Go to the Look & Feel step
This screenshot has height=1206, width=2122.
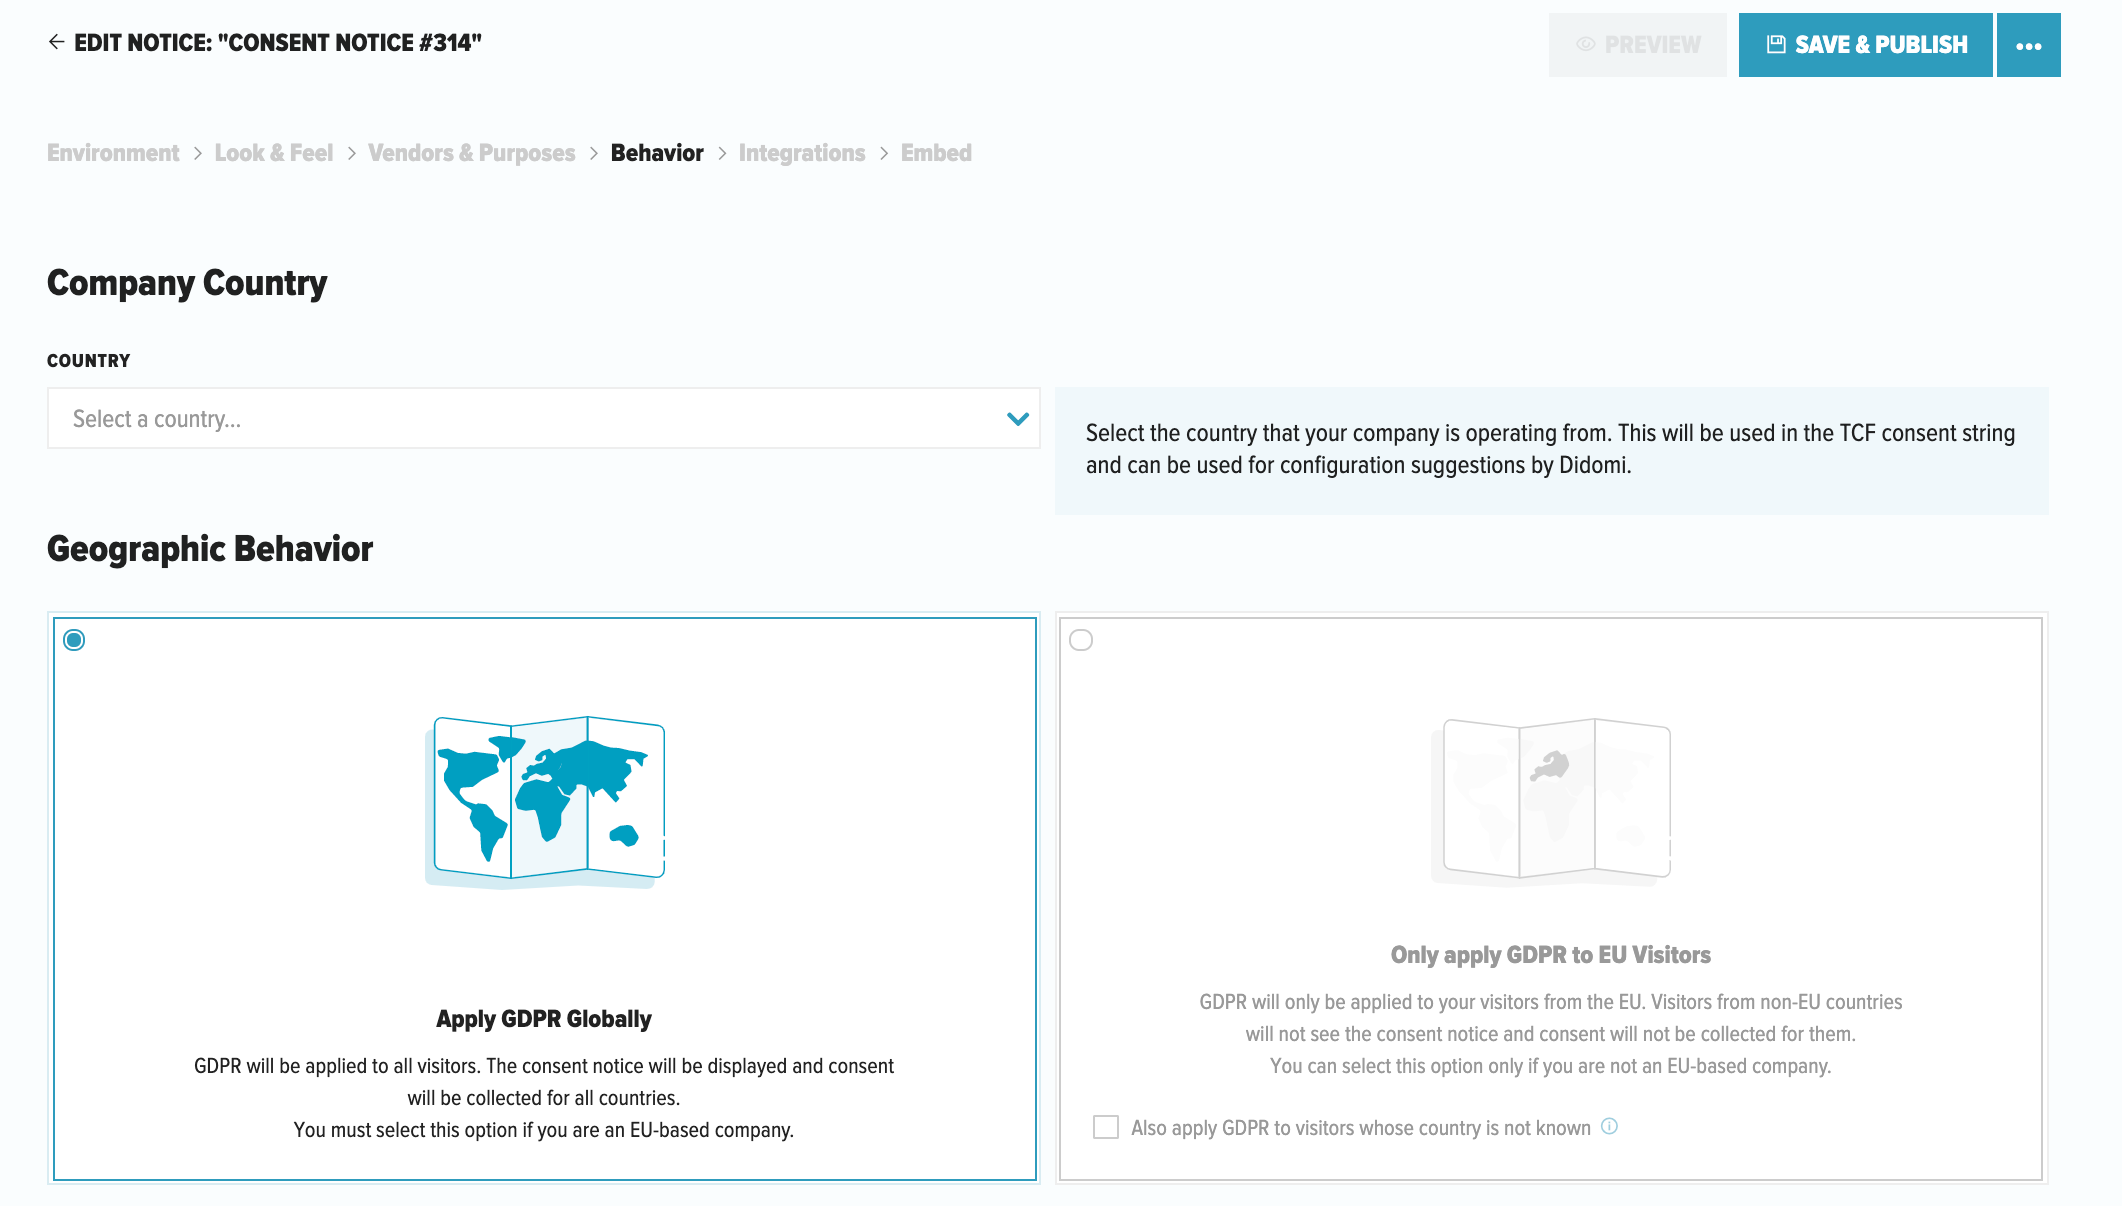[274, 153]
